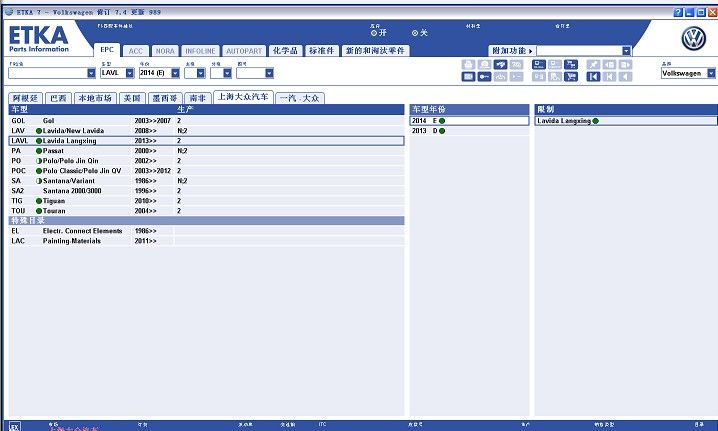Select the Painting Materials row
The width and height of the screenshot is (718, 431).
pyautogui.click(x=207, y=241)
